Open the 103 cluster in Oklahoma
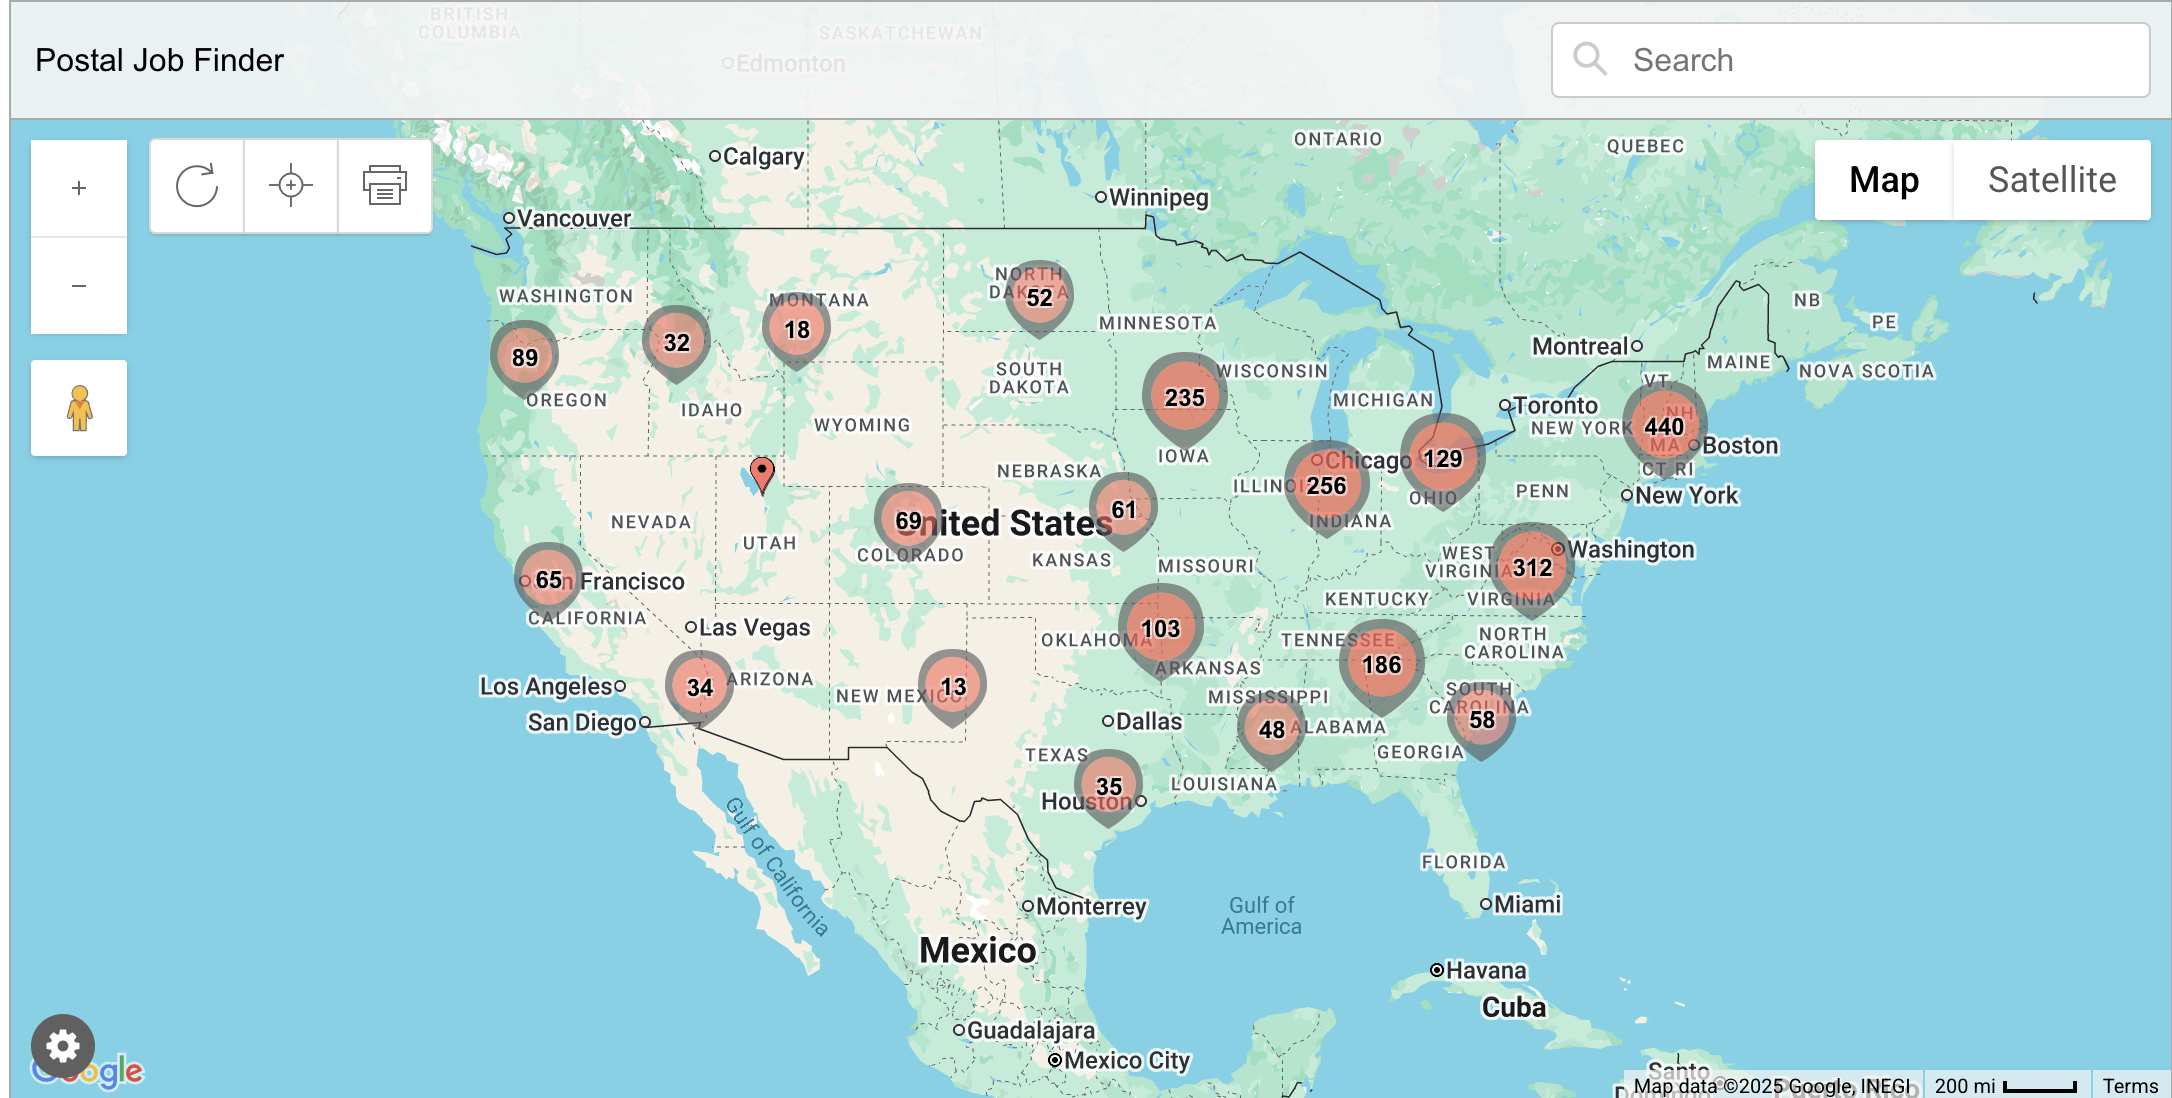Screen dimensions: 2172x1098 (1160, 629)
